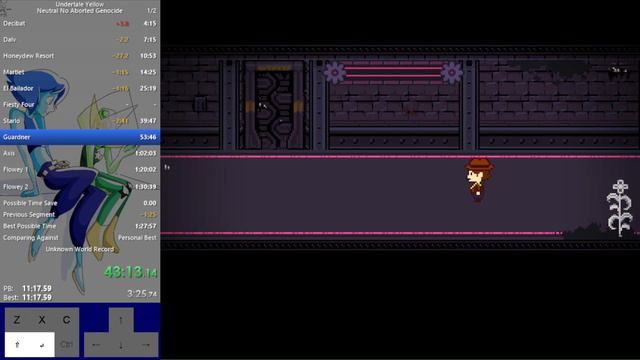Viewport: 640px width, 360px height.
Task: Click the left purple gear on the wall
Action: tap(335, 73)
